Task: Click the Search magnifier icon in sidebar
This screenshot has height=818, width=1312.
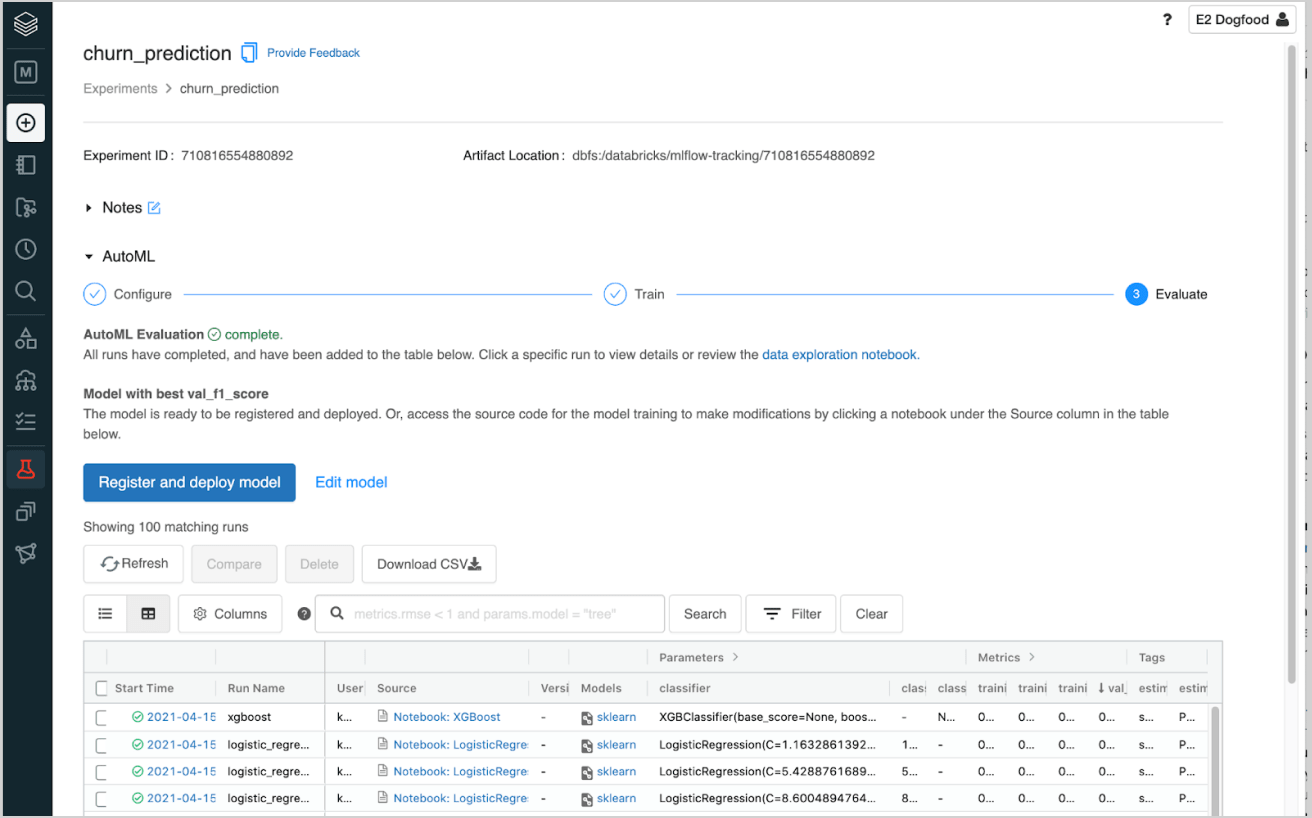Action: [26, 291]
